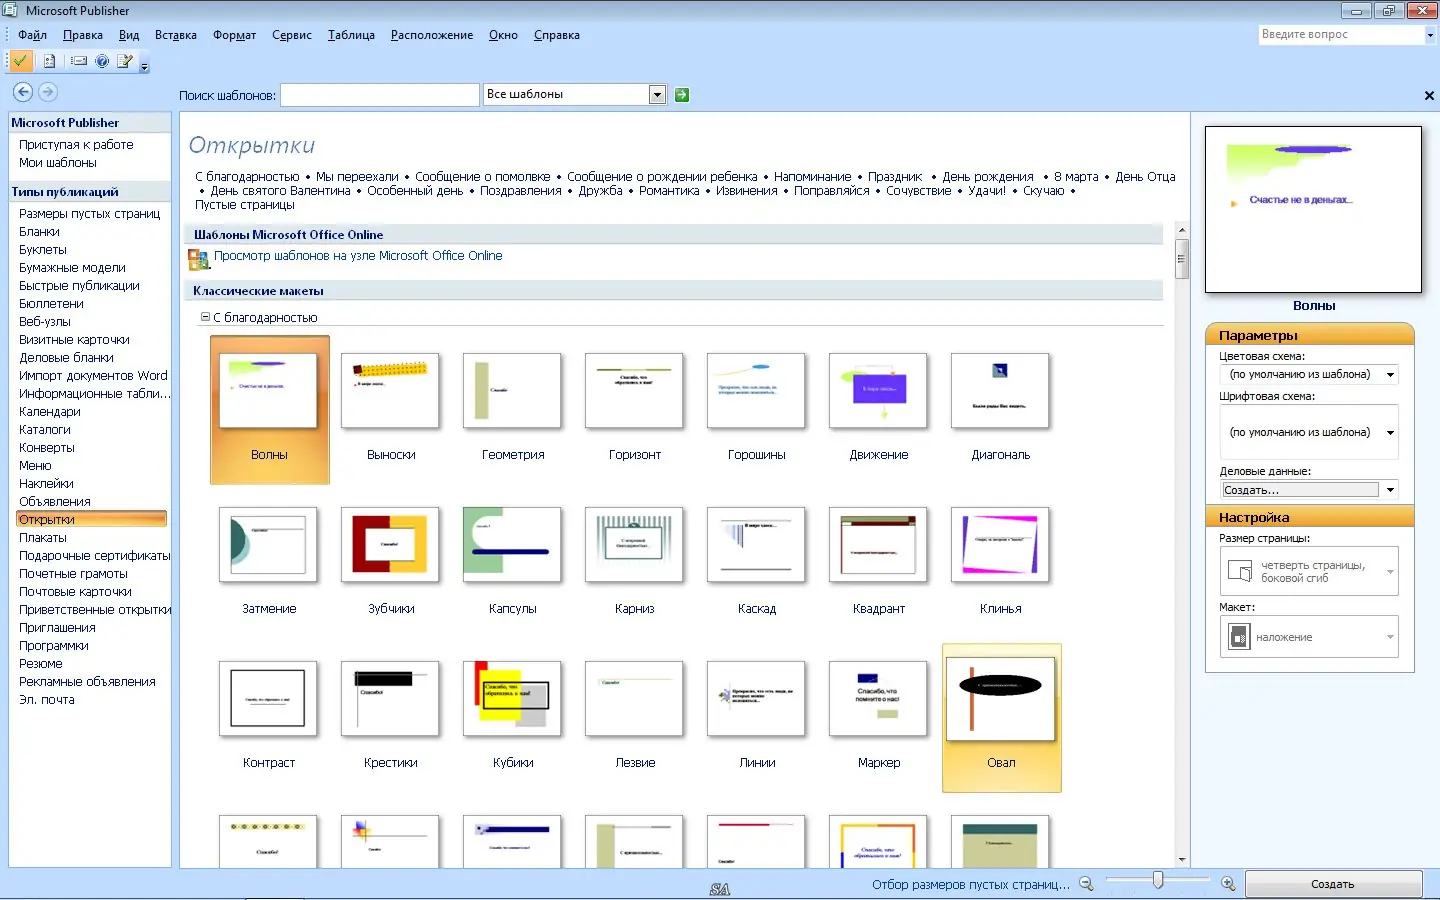Select Календари publication type
Screen dimensions: 1440x900
(50, 412)
